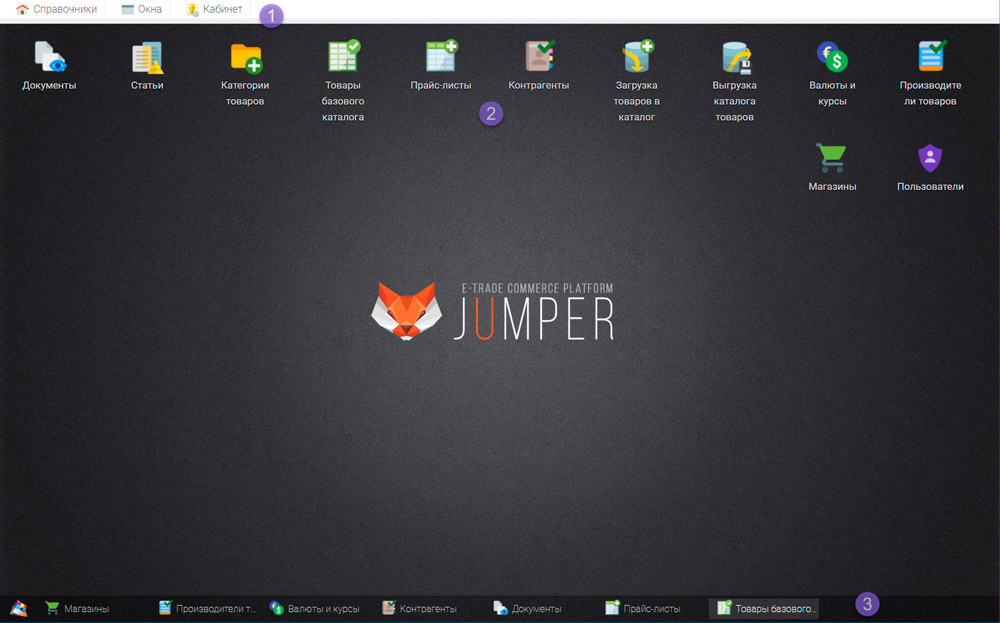Open the Документы desktop icon

49,57
